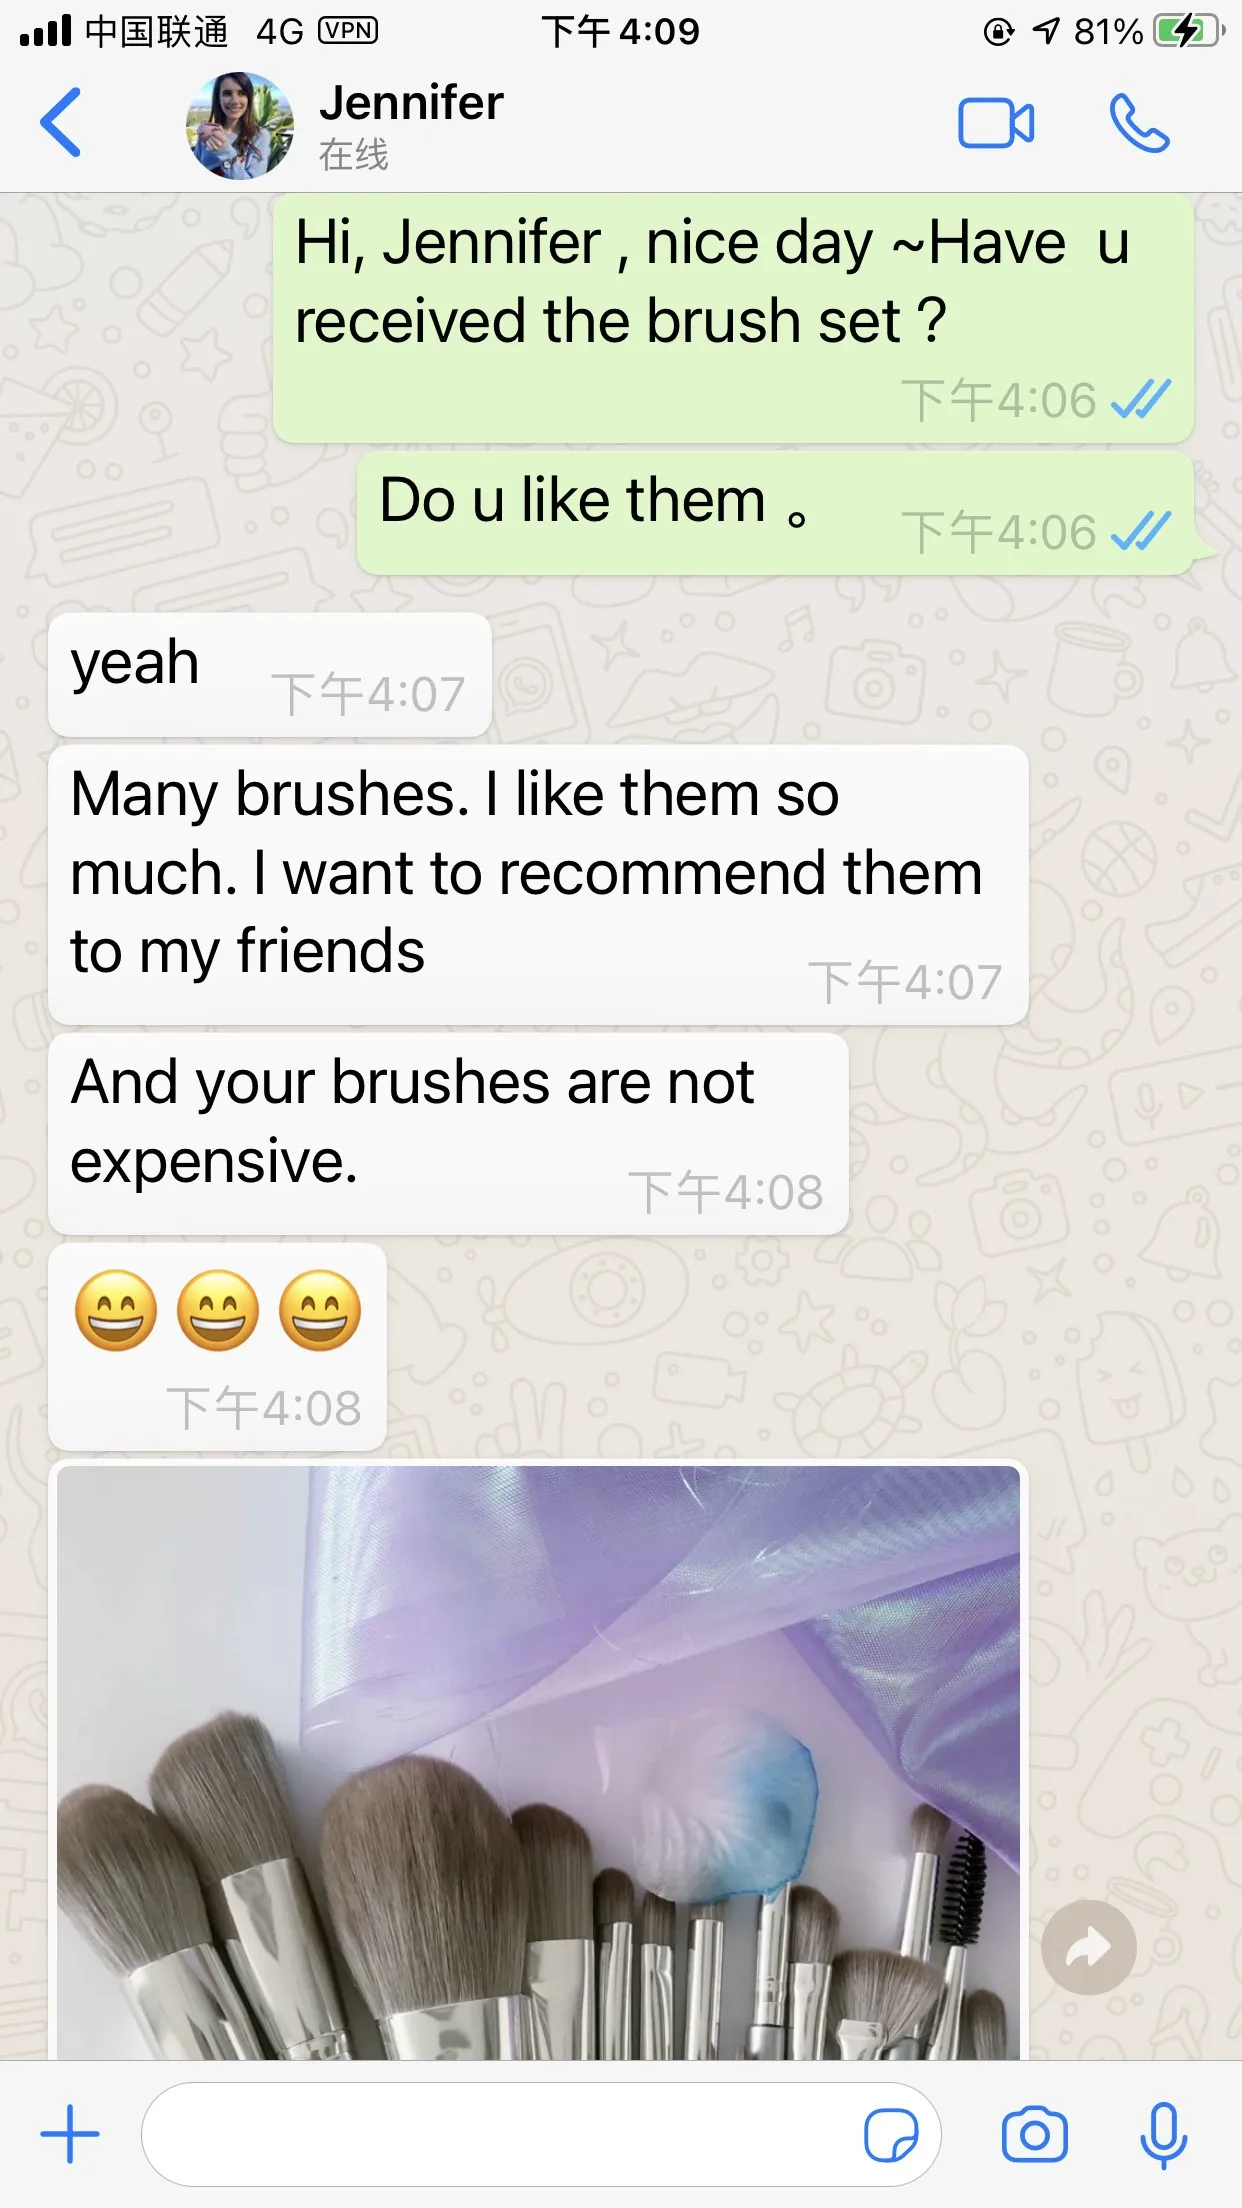The width and height of the screenshot is (1242, 2208).
Task: Select the "Do u like them" message
Action: pyautogui.click(x=775, y=513)
